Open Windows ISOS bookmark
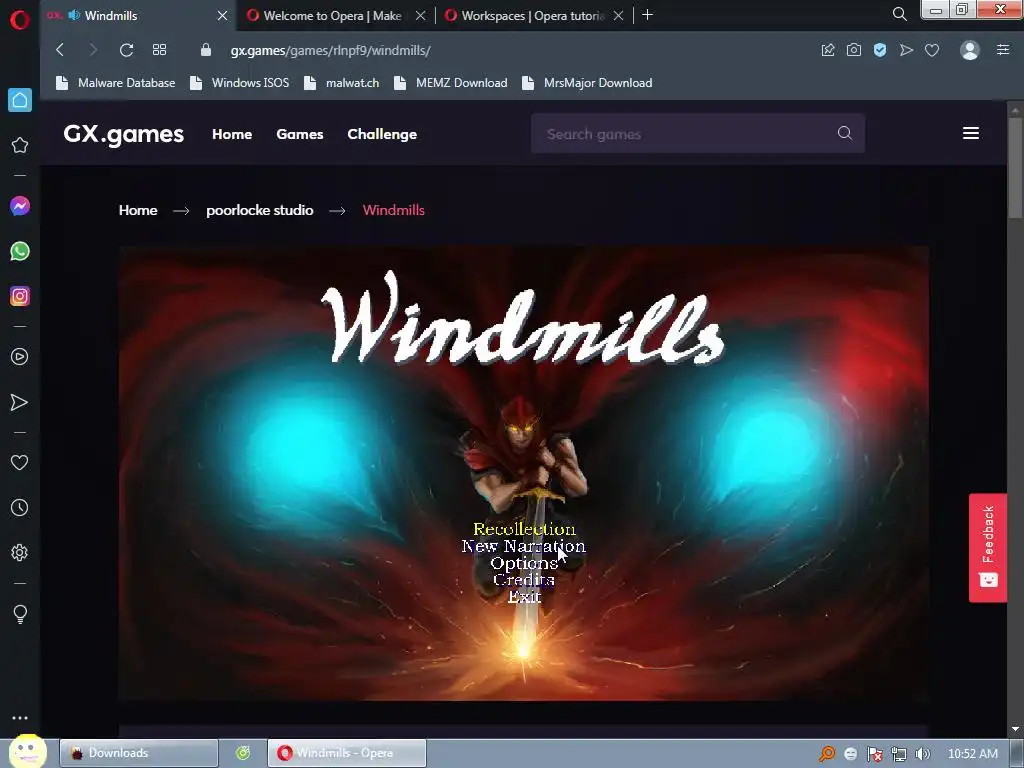Screen dimensions: 1024x768 (x=240, y=83)
